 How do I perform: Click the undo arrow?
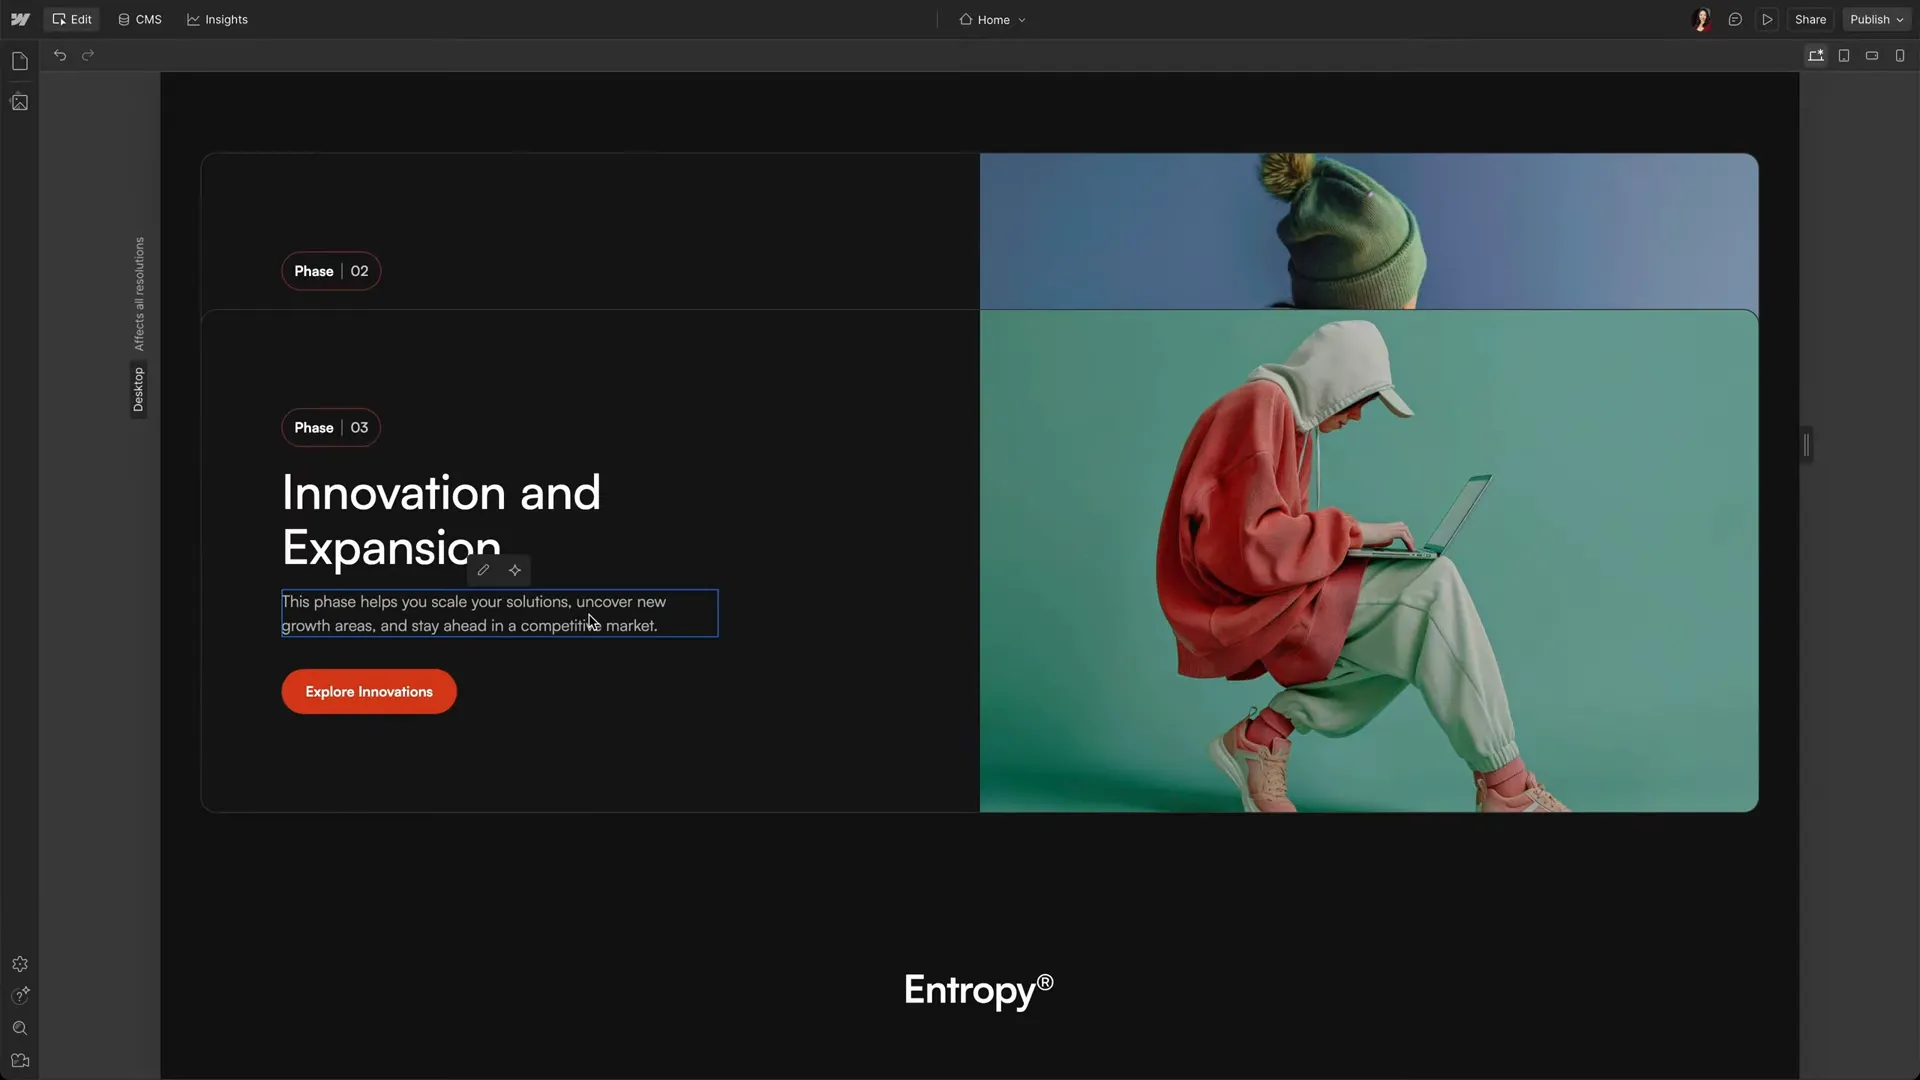tap(60, 55)
